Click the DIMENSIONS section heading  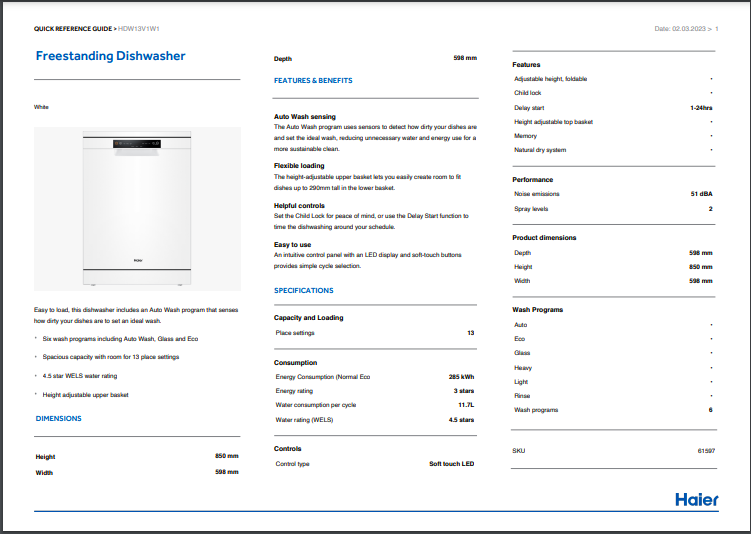coord(58,418)
